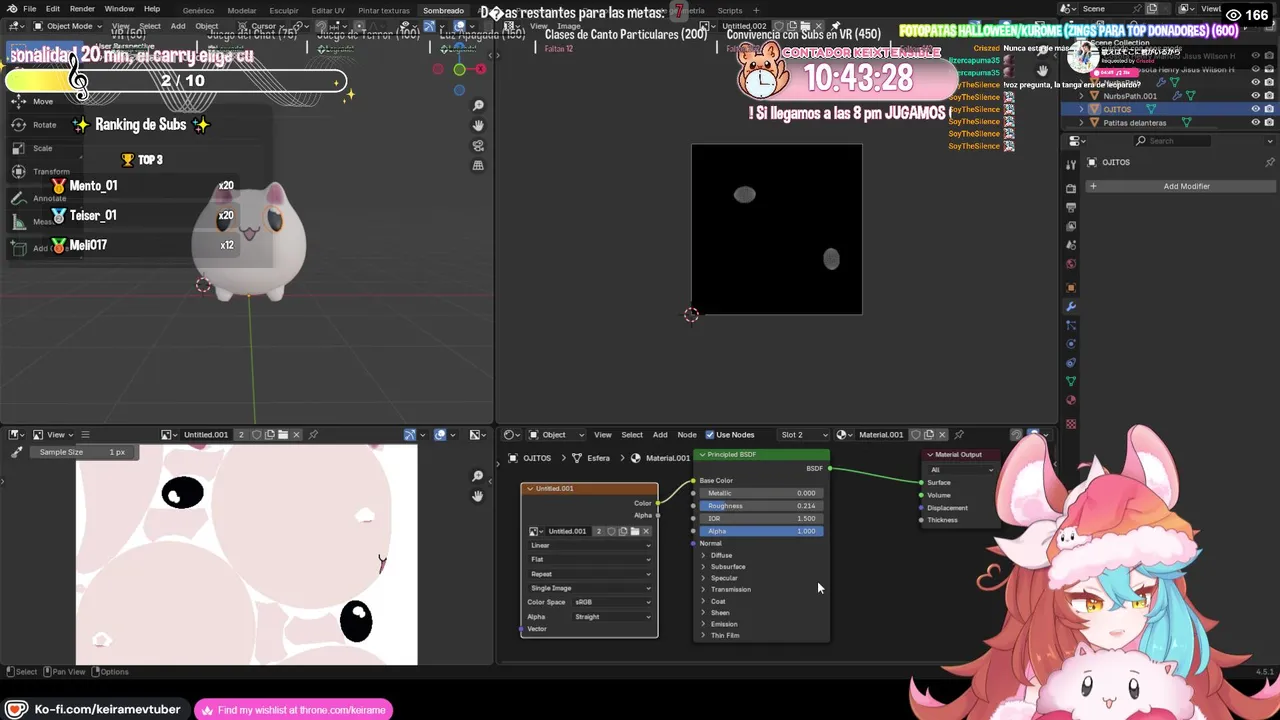This screenshot has height=720, width=1280.
Task: Open the Scene properties tab
Action: [x=1071, y=245]
